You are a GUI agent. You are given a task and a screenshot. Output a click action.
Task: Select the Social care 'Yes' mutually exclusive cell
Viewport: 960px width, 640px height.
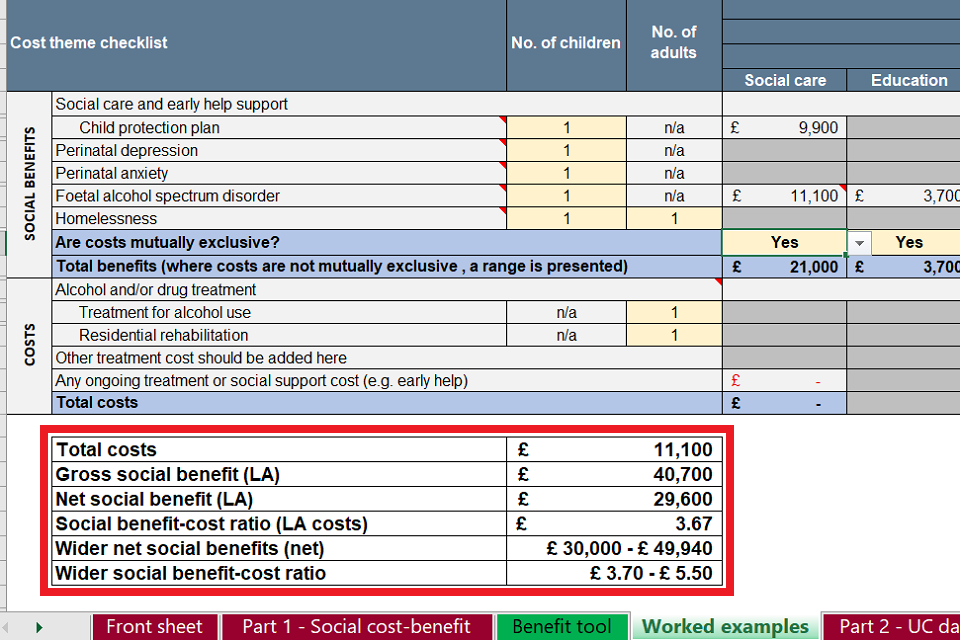(x=784, y=242)
